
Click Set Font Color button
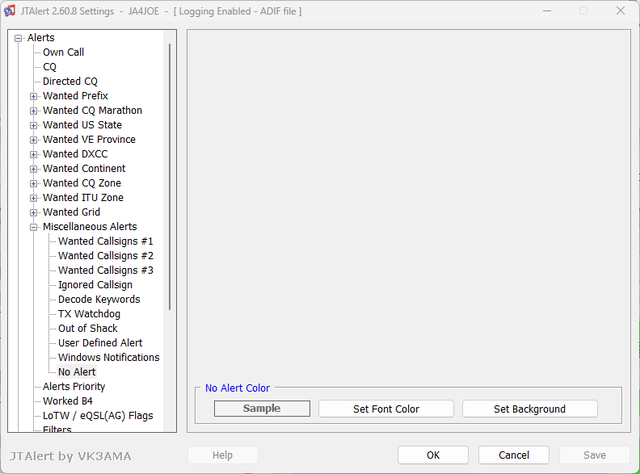[x=386, y=409]
